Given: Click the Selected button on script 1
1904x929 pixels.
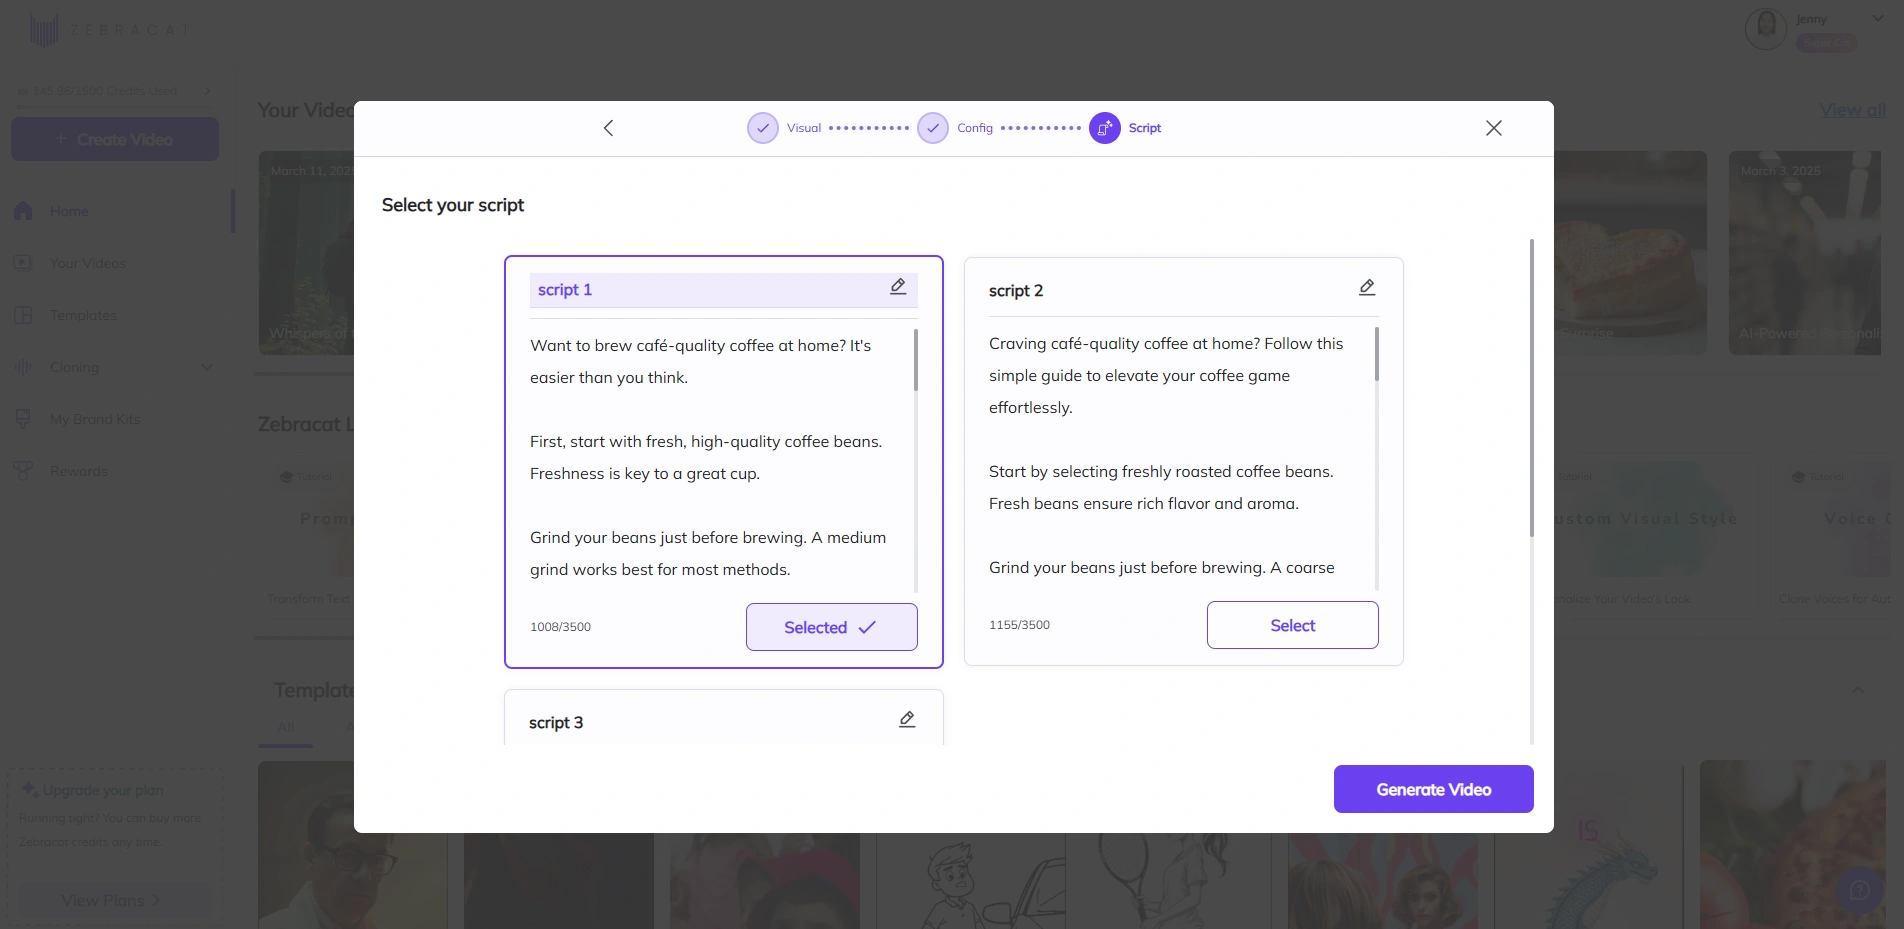Looking at the screenshot, I should point(831,627).
